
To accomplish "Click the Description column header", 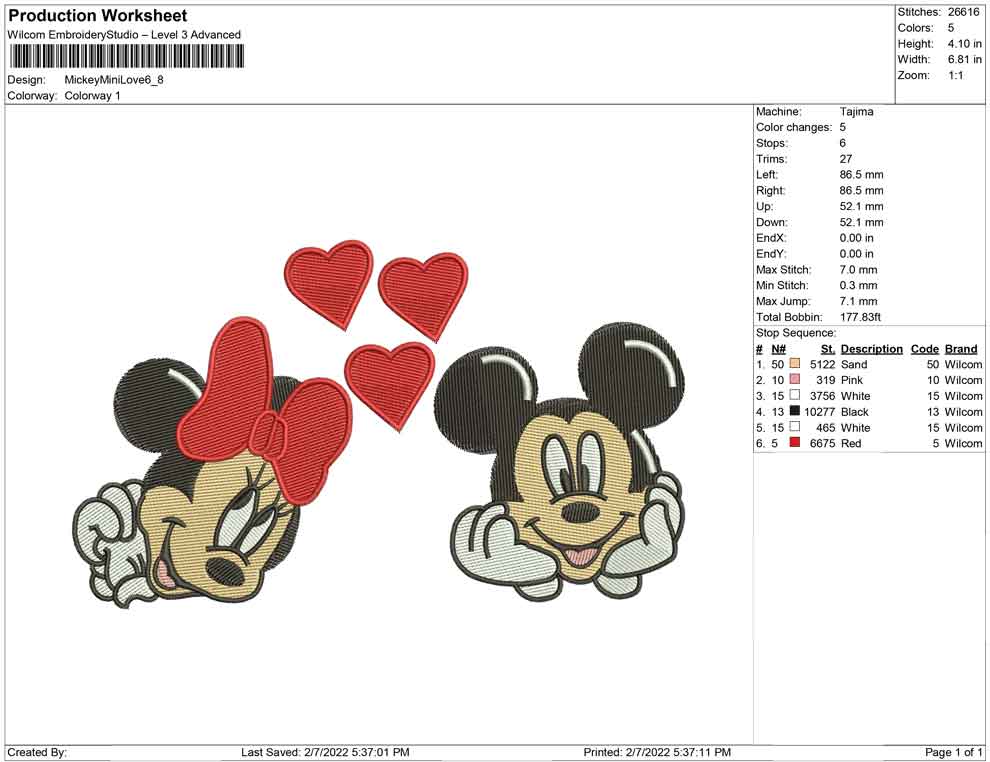I will 871,349.
